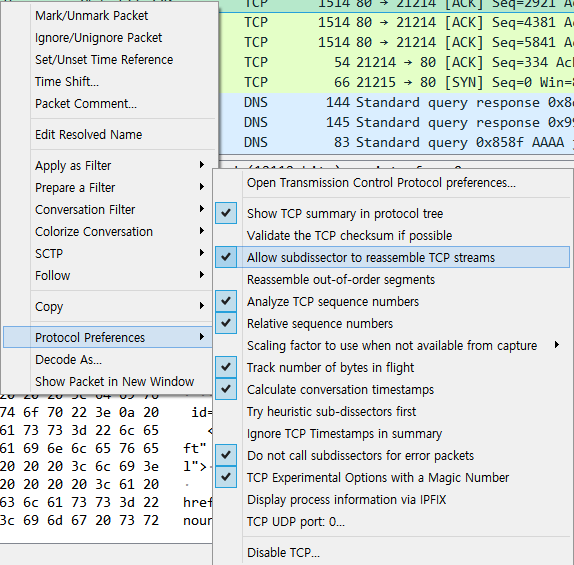Expand Copy submenu
This screenshot has width=574, height=565.
tap(108, 306)
